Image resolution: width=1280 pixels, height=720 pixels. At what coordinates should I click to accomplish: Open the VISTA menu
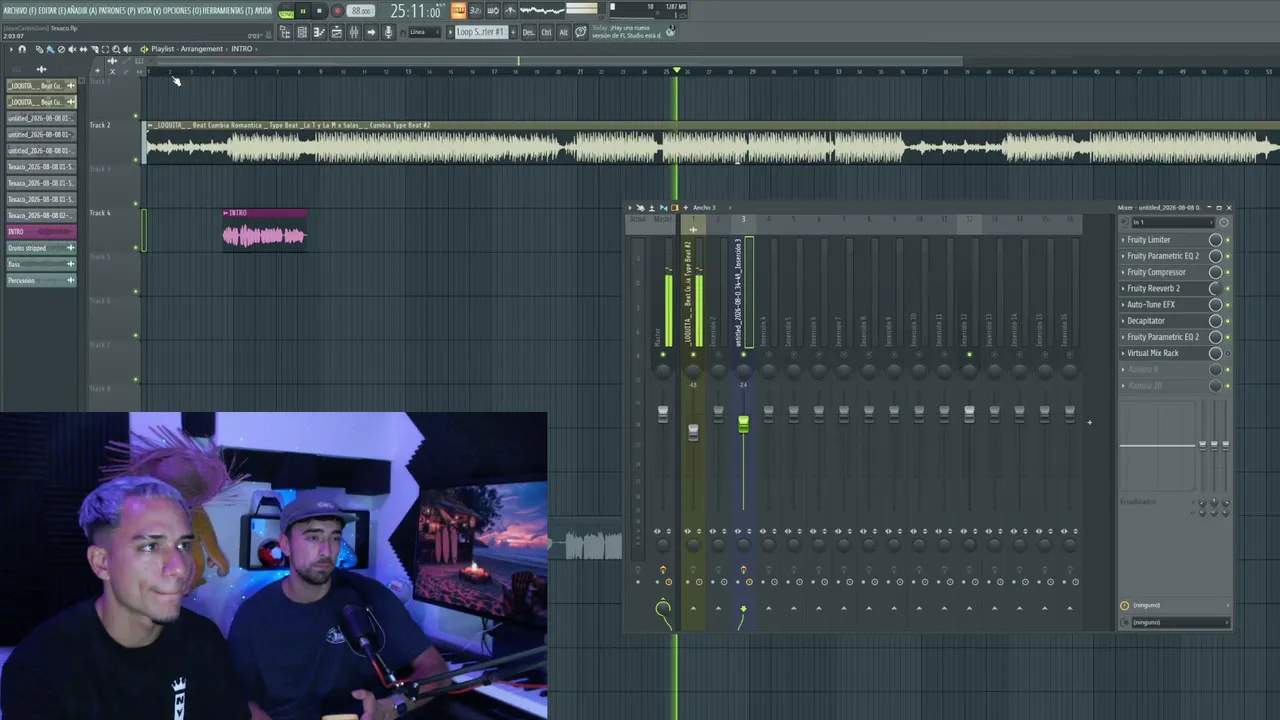tap(148, 10)
